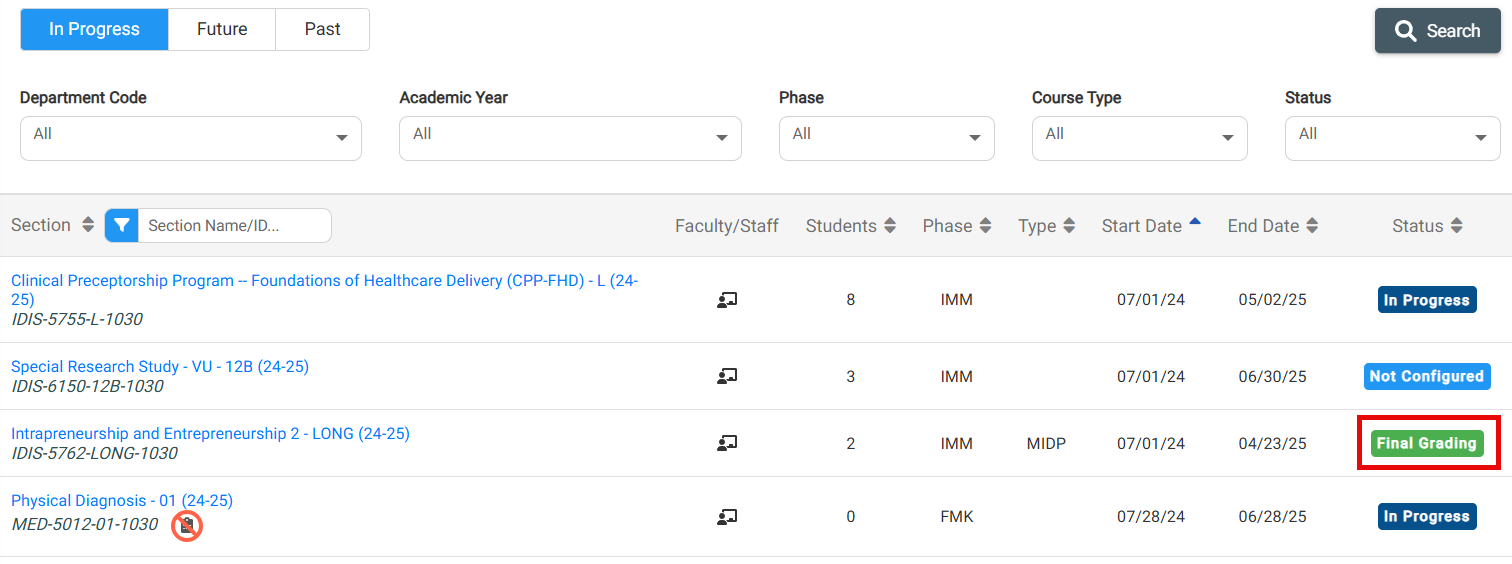
Task: Sort by Status column
Action: [x=1456, y=226]
